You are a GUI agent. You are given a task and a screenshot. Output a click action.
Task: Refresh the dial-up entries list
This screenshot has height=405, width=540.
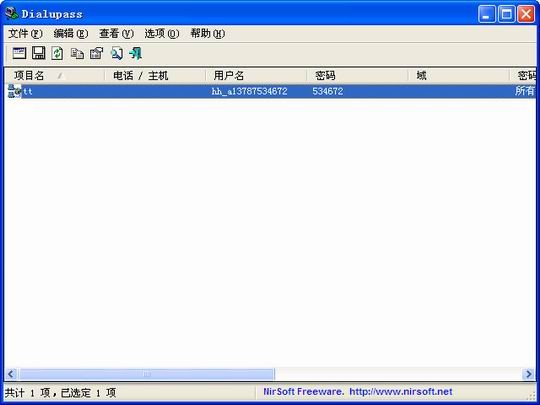57,53
